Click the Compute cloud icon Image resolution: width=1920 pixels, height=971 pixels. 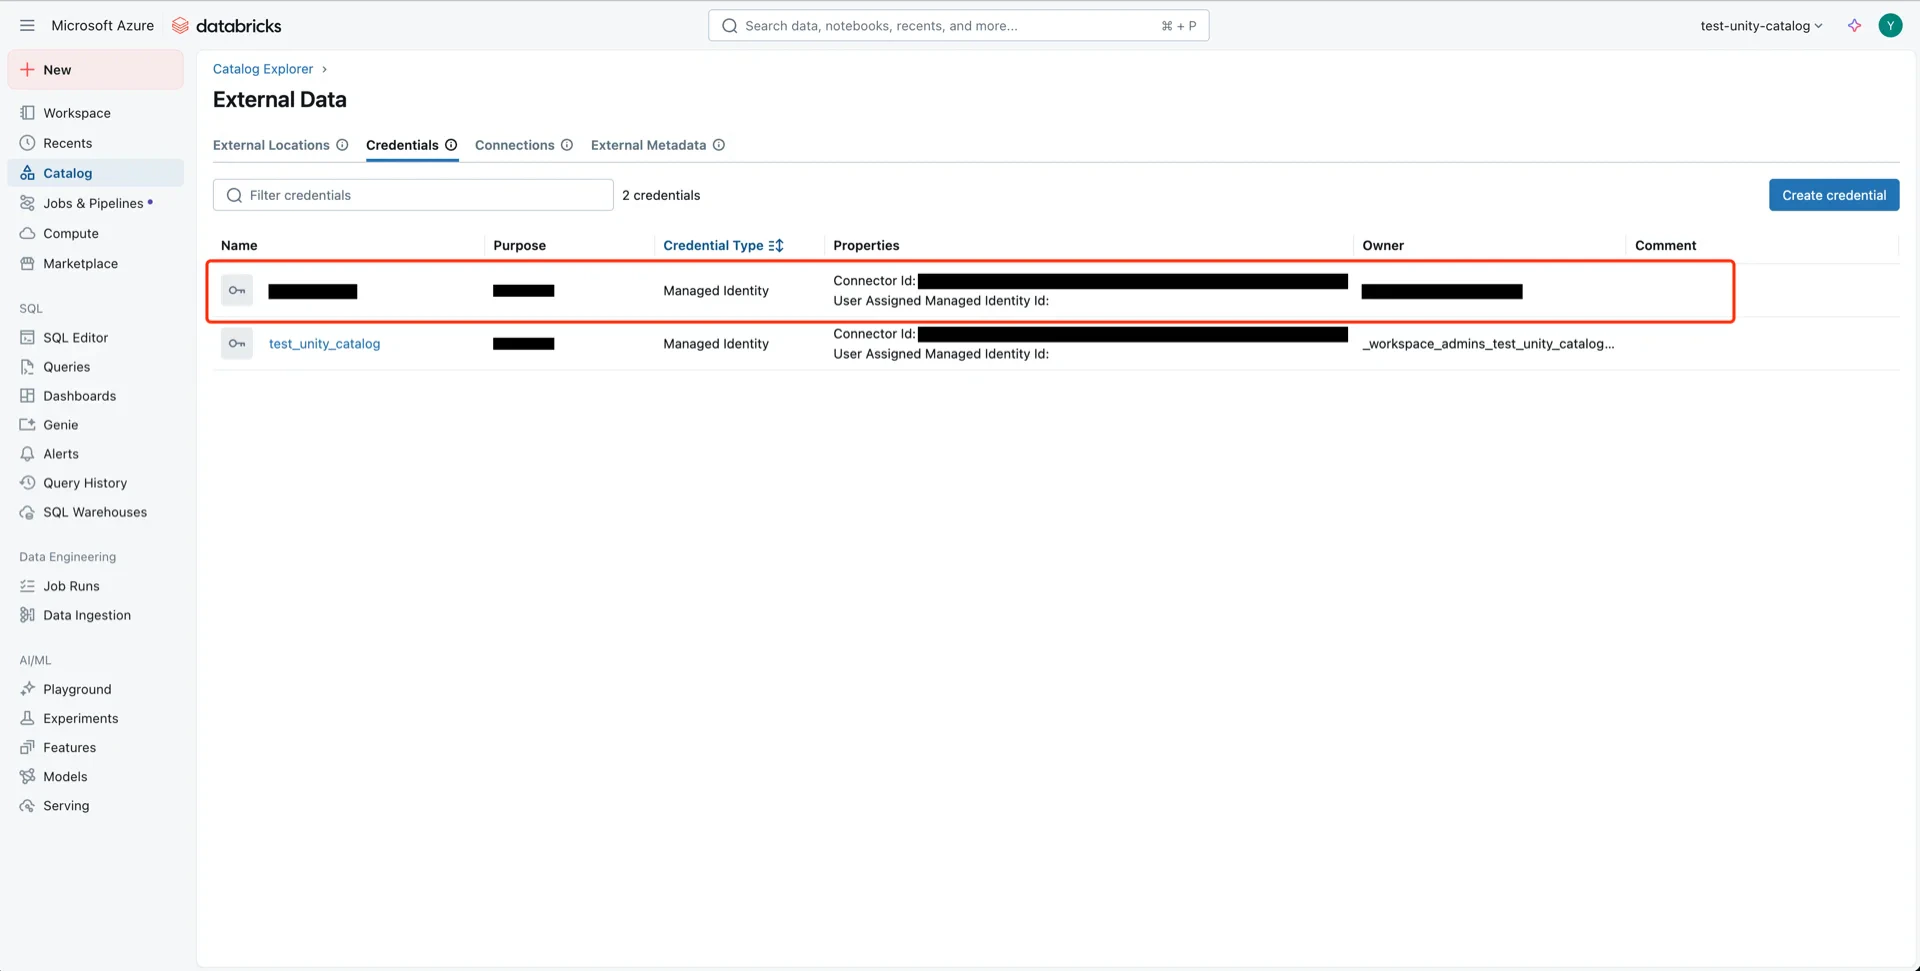(27, 233)
